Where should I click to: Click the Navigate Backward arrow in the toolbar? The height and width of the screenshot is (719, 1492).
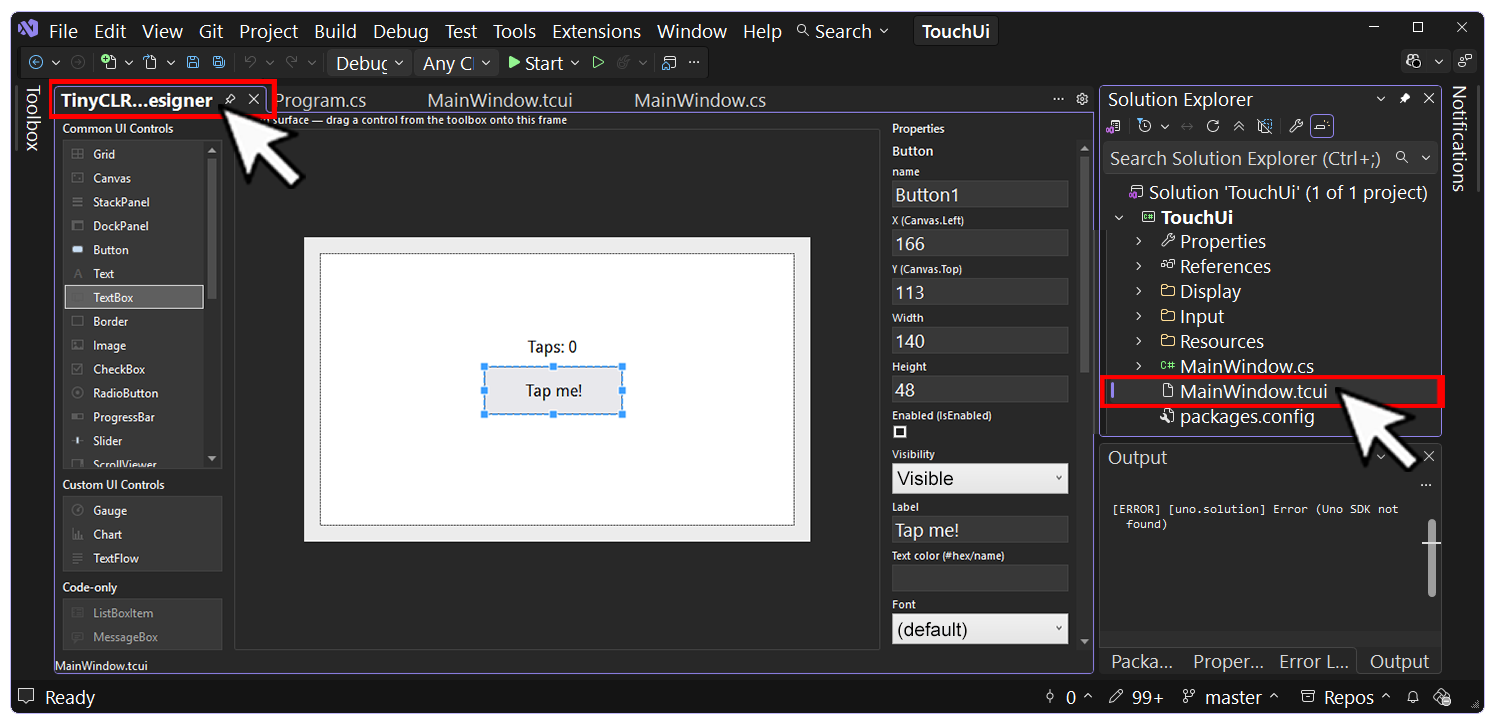pyautogui.click(x=36, y=62)
